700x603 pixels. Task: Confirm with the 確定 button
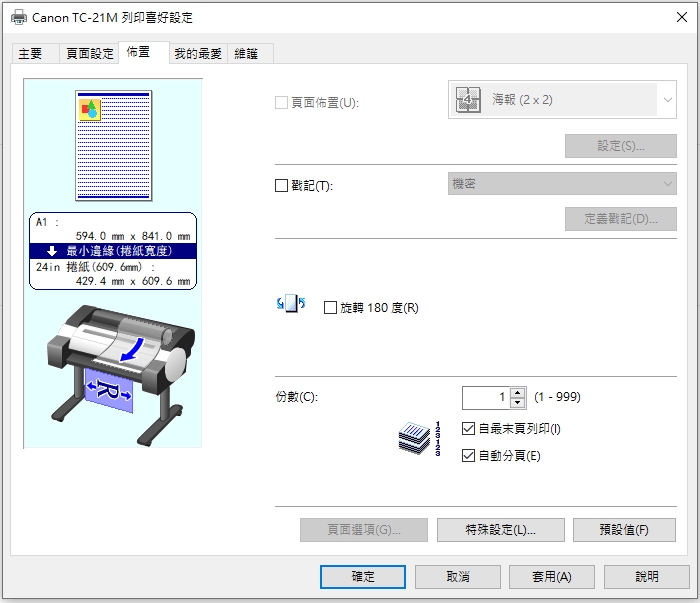[363, 577]
